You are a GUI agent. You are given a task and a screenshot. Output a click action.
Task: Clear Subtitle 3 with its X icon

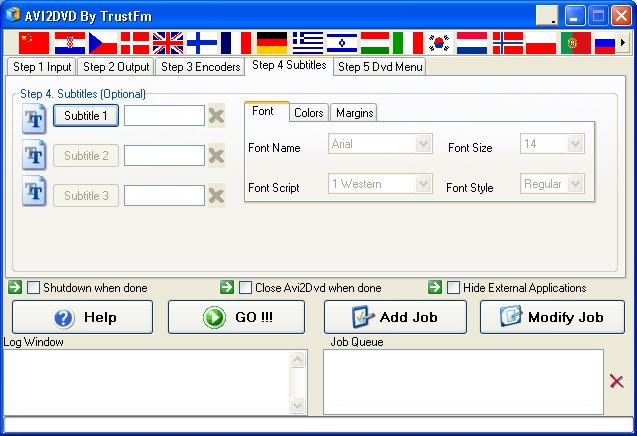pyautogui.click(x=217, y=196)
